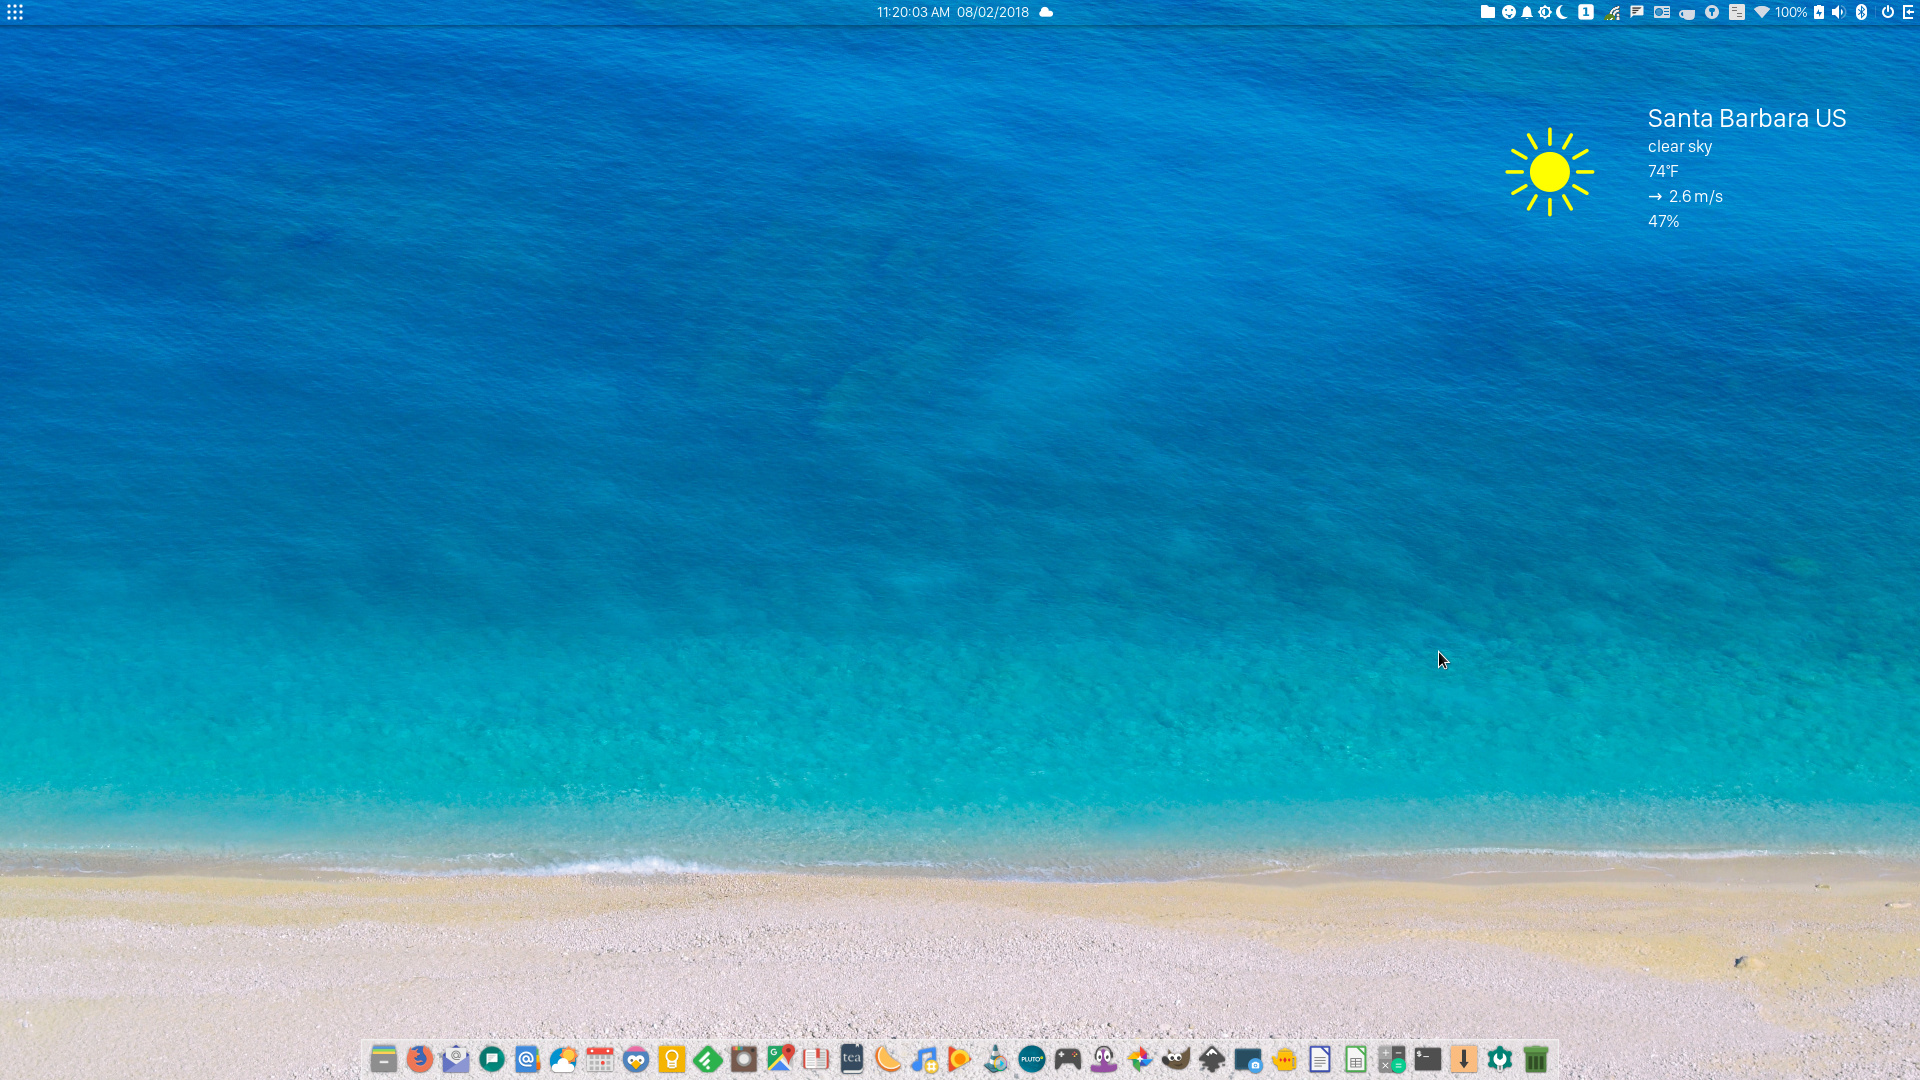Screen dimensions: 1920x1080
Task: Launch Firefox from the dock
Action: click(420, 1059)
